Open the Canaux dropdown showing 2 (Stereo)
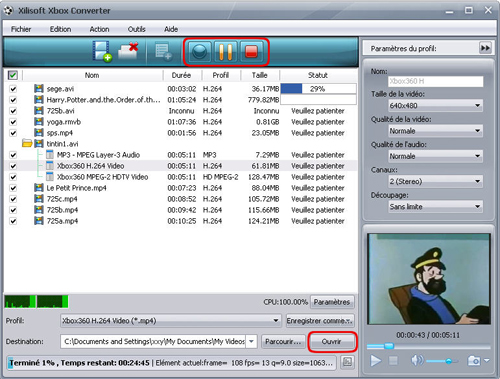Viewport: 500px width, 379px height. (x=435, y=181)
